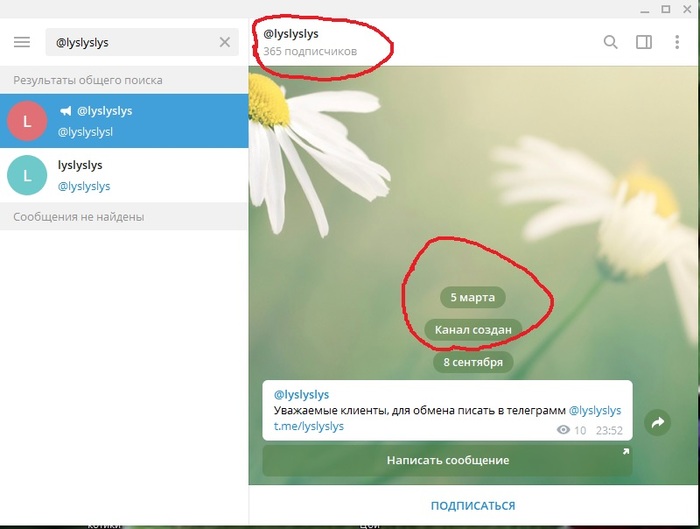Maximize the Telegram window
This screenshot has width=700, height=529.
666,9
